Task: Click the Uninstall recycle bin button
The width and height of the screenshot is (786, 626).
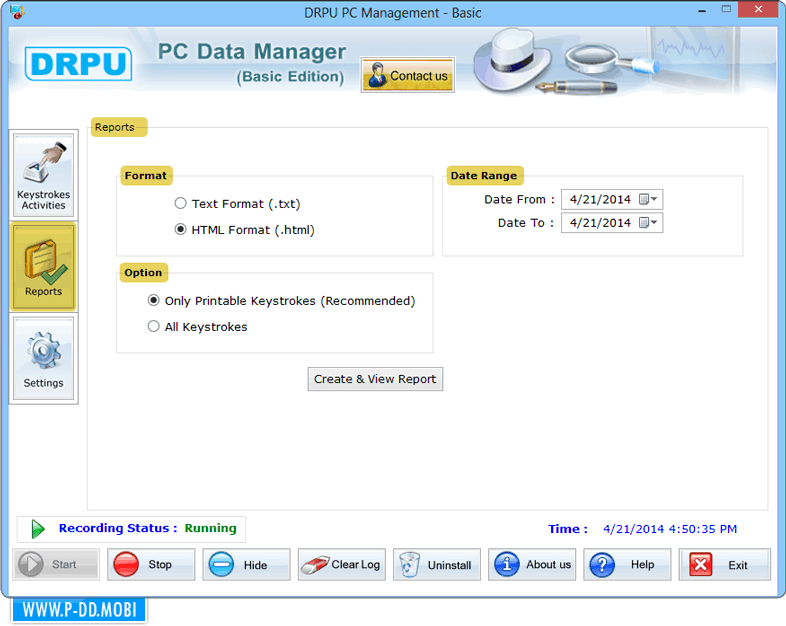Action: 436,565
